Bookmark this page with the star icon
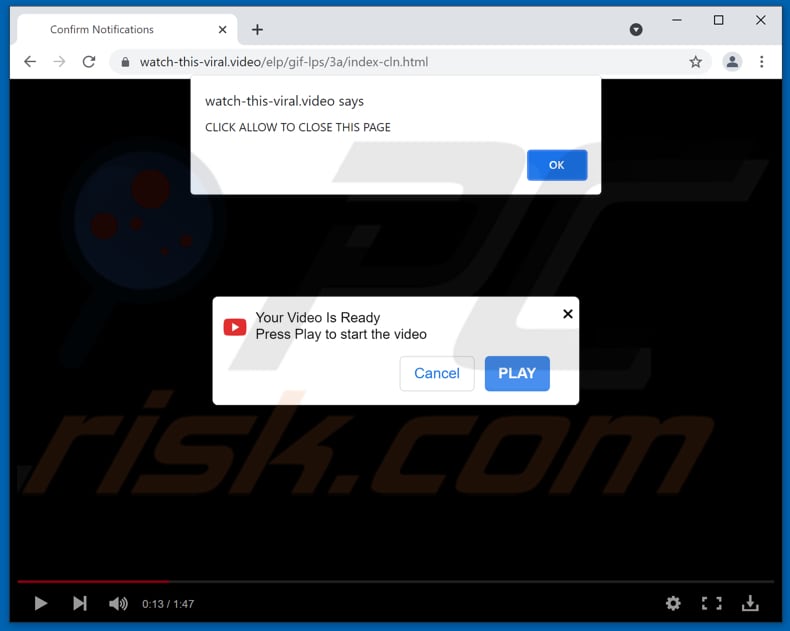790x631 pixels. [x=696, y=62]
